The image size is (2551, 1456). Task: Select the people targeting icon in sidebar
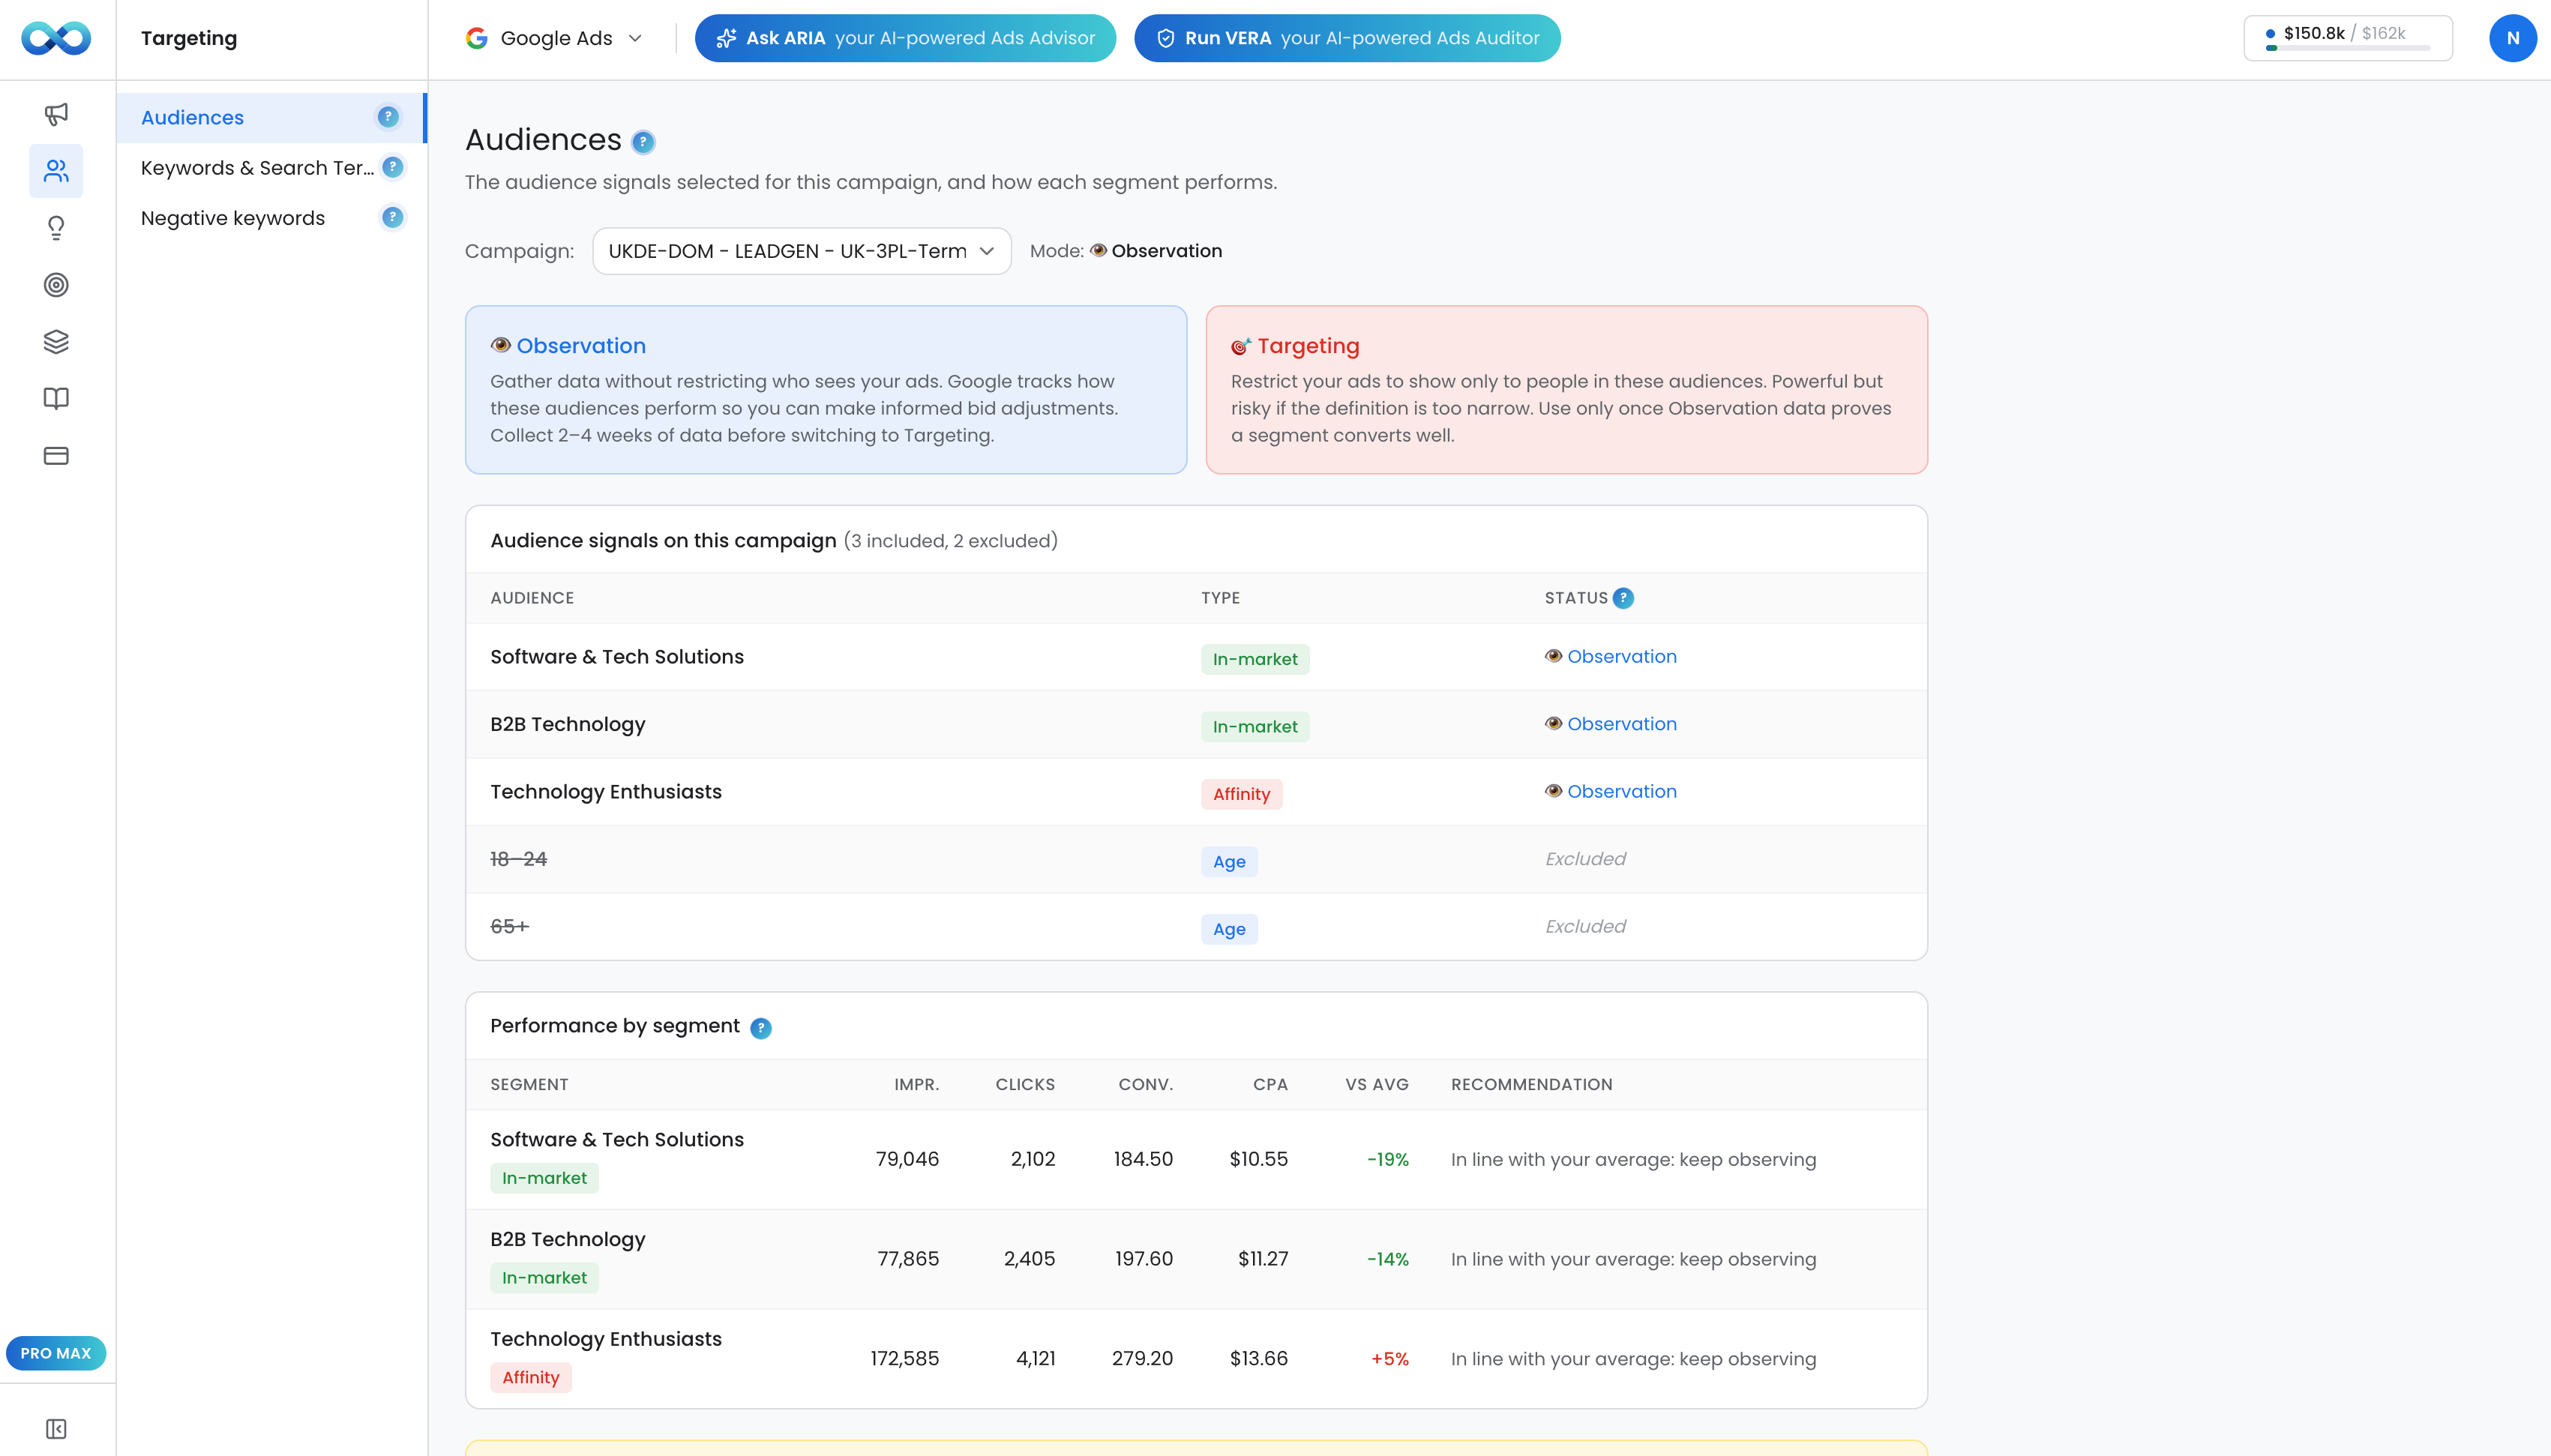coord(56,171)
